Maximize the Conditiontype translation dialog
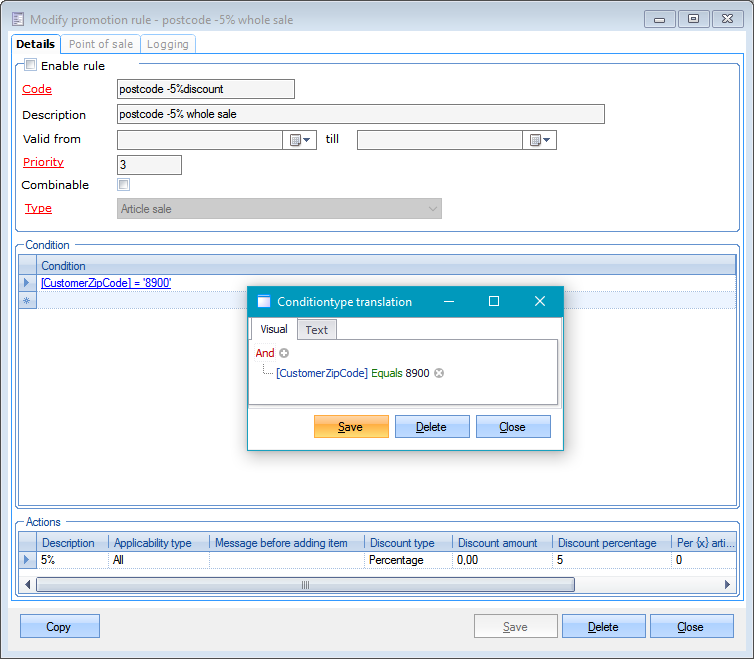Viewport: 754px width, 659px height. 493,301
